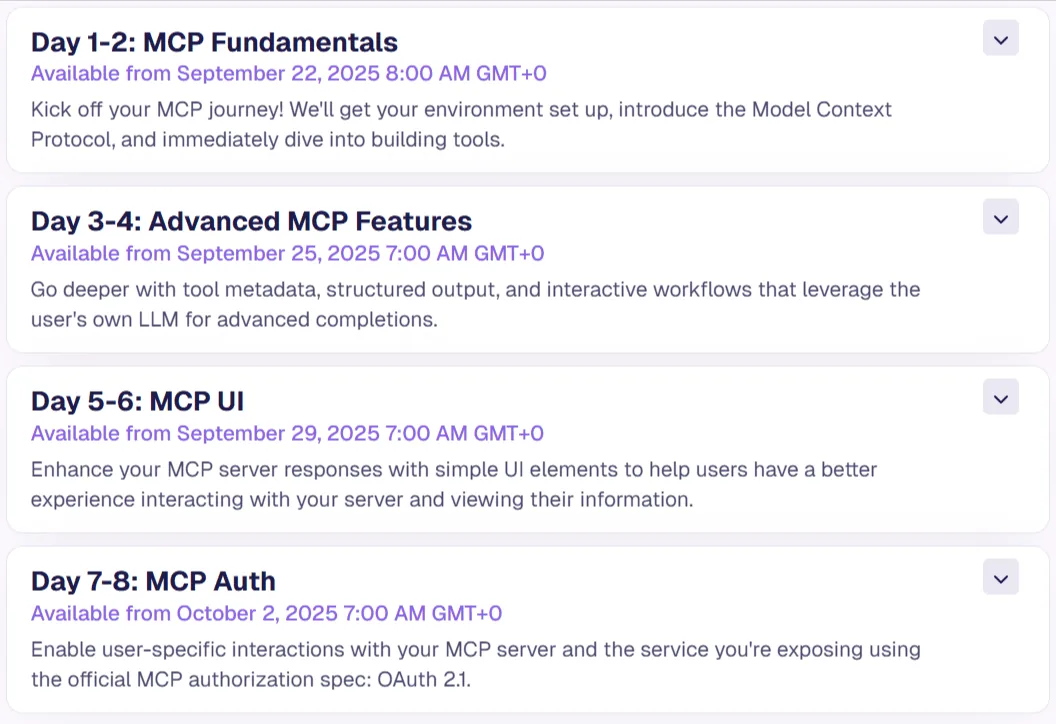Expand the Day 5-6 MCP UI chevron

tap(1001, 397)
